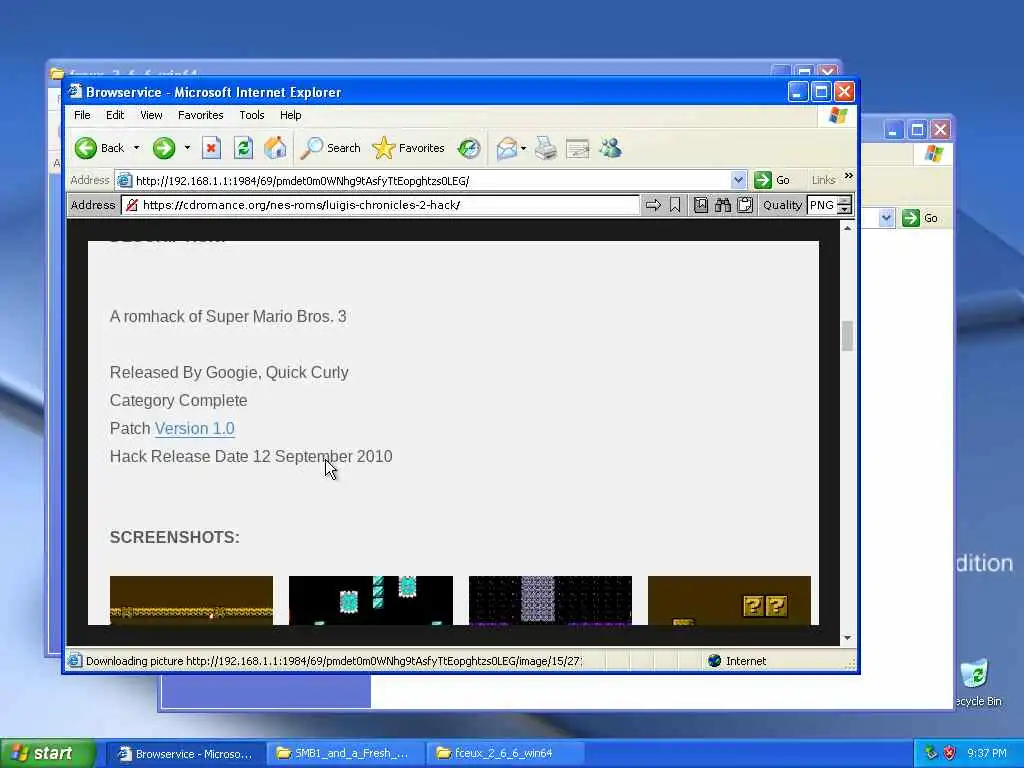The height and width of the screenshot is (768, 1024).
Task: Click the Quality PNG selector field
Action: pyautogui.click(x=822, y=205)
